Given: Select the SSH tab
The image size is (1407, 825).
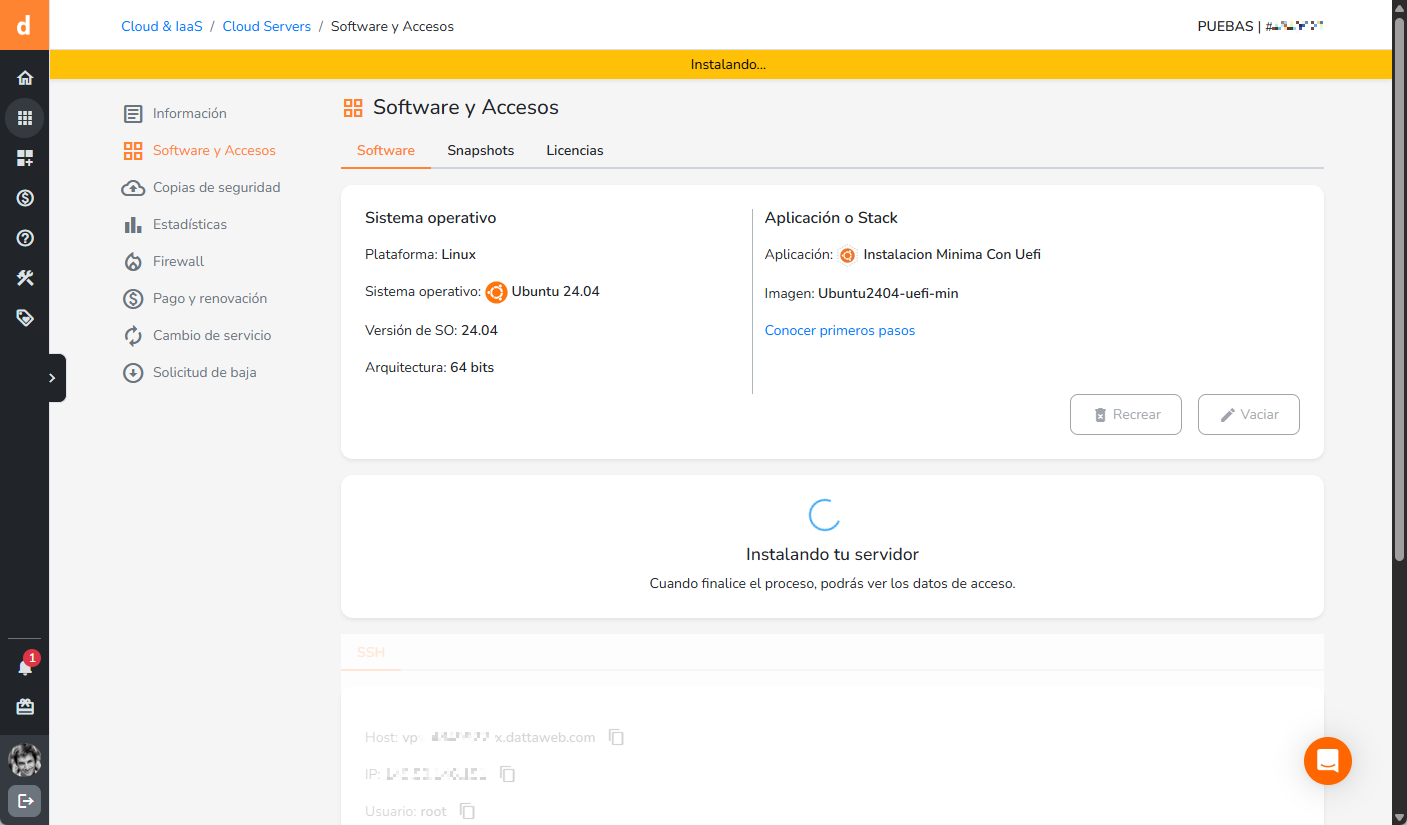Looking at the screenshot, I should click(371, 652).
